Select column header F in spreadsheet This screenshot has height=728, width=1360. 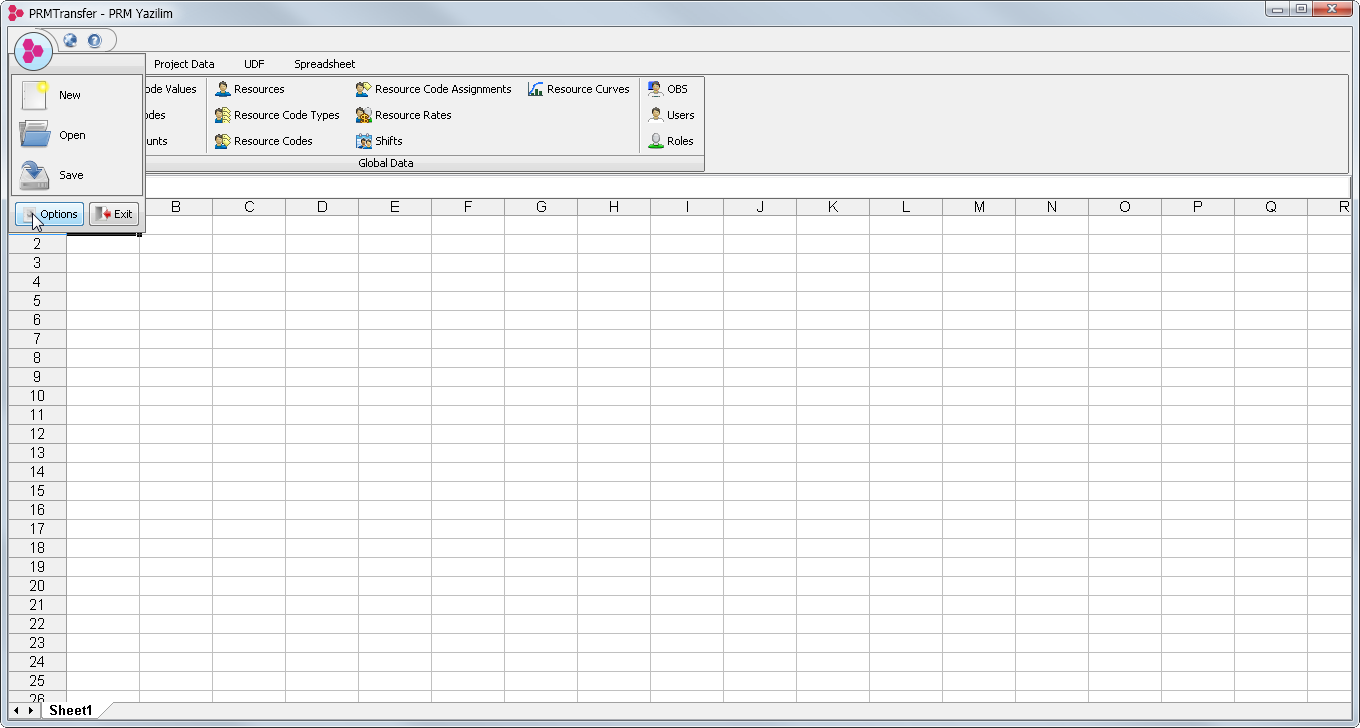coord(468,207)
